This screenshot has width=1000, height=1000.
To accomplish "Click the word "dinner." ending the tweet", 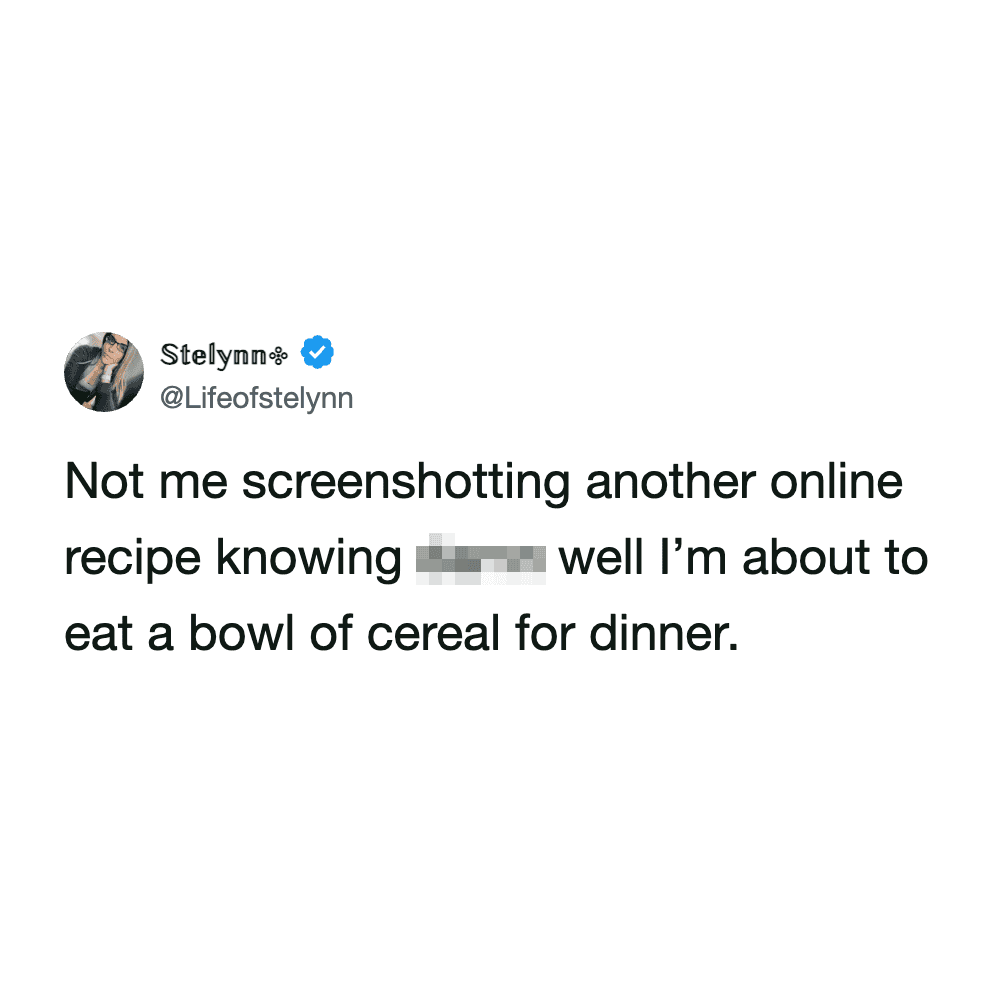I will 663,635.
